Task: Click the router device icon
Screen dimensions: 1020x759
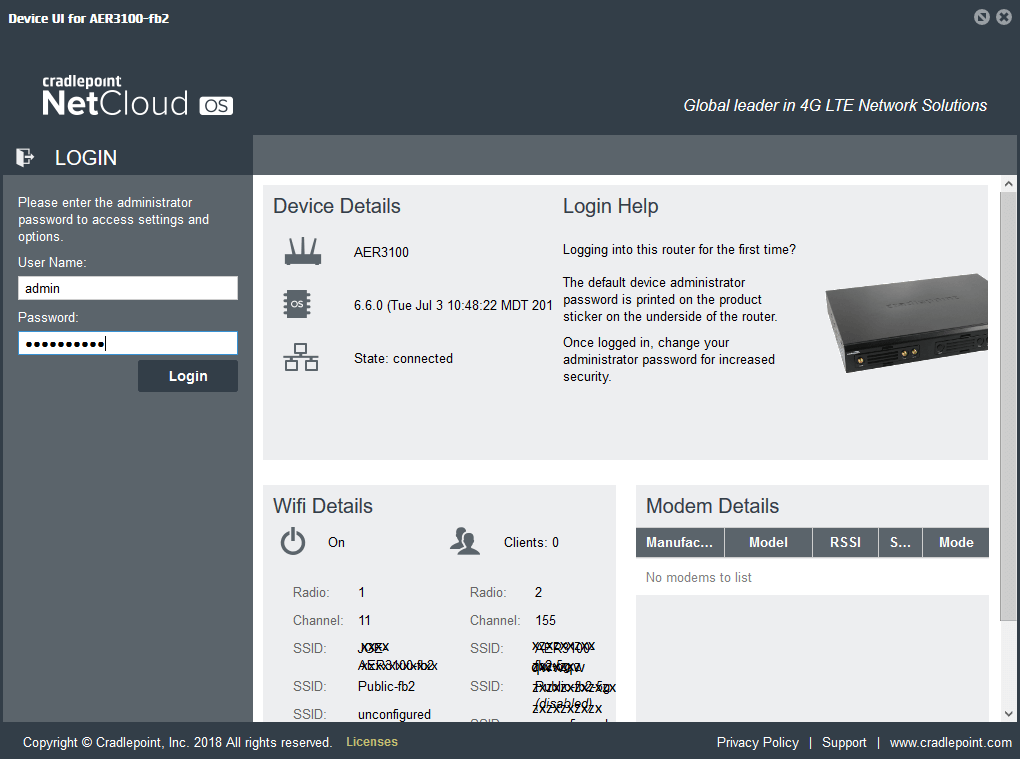Action: [x=302, y=252]
